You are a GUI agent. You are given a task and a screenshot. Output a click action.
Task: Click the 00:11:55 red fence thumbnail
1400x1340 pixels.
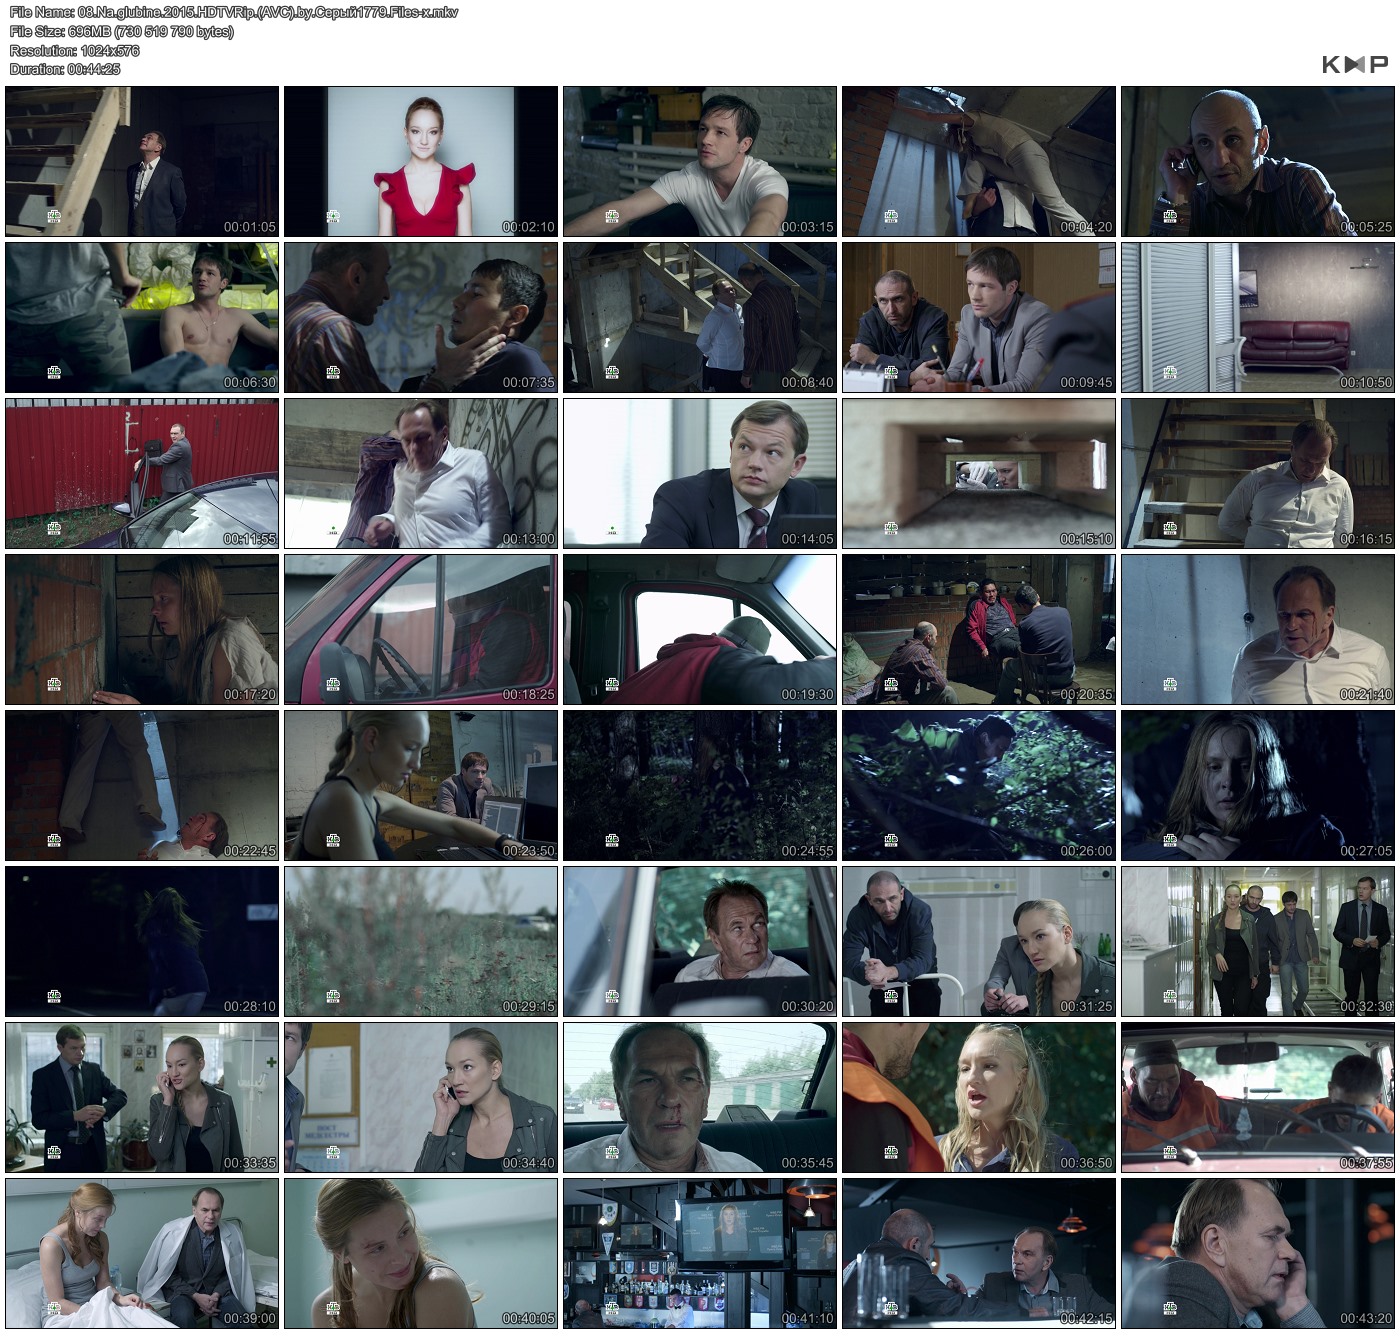click(x=142, y=473)
